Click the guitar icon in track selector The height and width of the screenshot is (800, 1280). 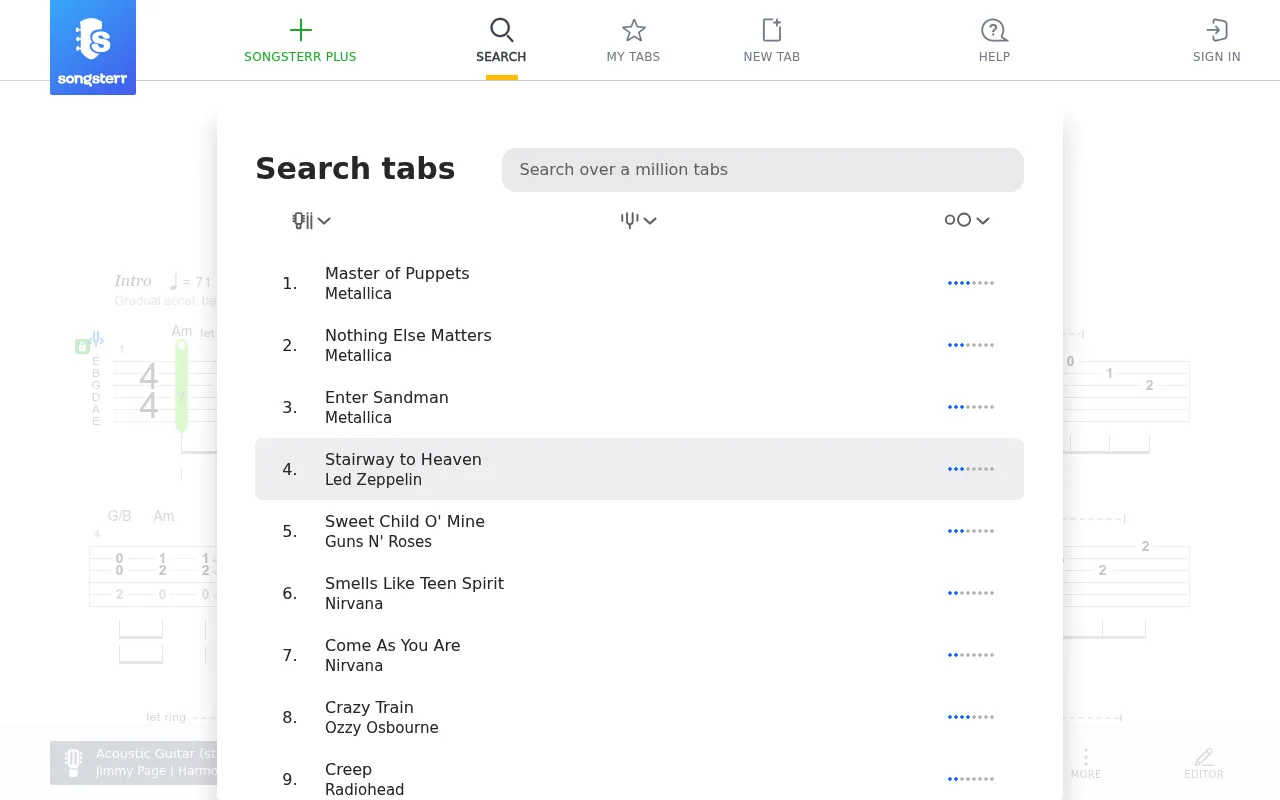coord(73,763)
